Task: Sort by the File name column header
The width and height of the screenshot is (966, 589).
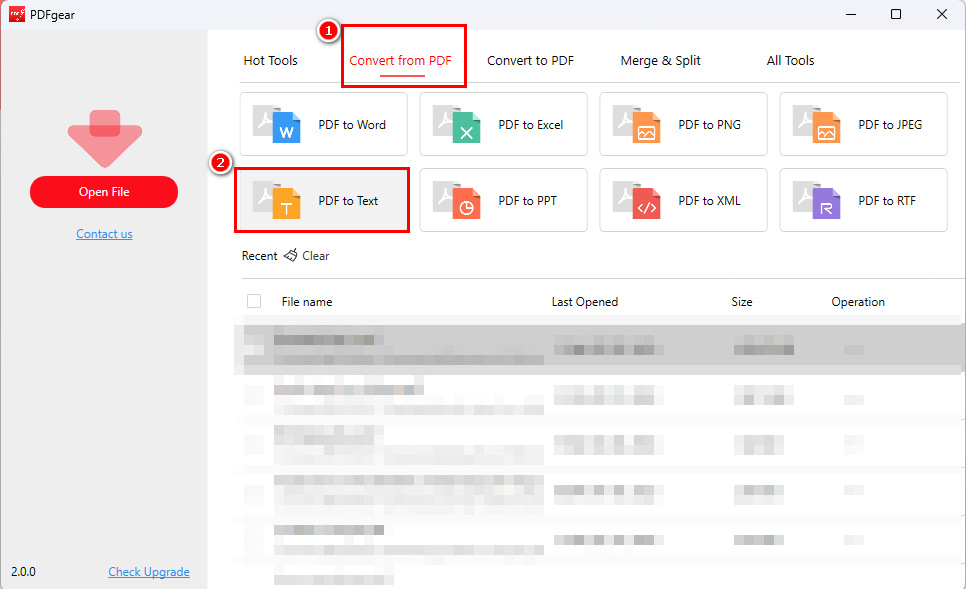Action: 307,302
